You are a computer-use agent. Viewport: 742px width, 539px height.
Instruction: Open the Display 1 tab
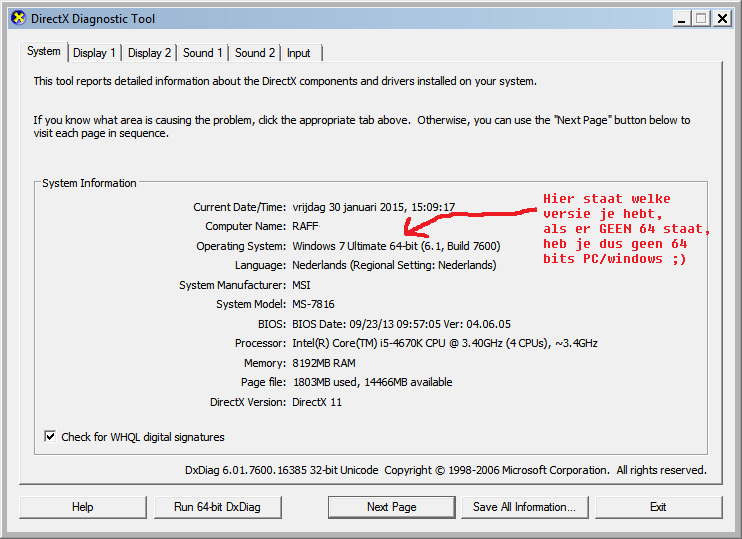(x=94, y=53)
